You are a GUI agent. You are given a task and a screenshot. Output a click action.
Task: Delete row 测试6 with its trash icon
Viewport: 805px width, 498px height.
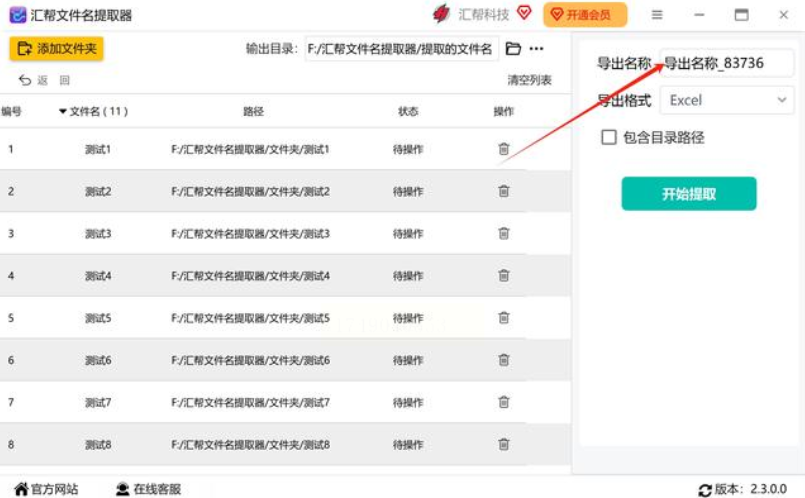[x=504, y=360]
